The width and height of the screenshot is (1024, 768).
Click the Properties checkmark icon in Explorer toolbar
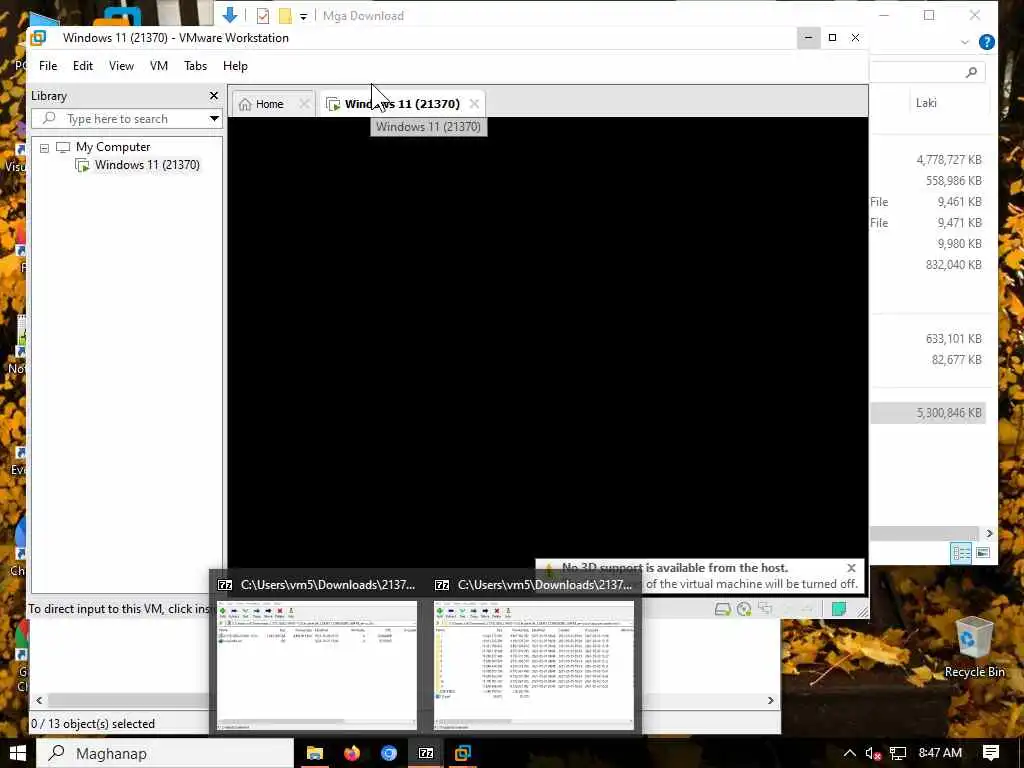(x=263, y=16)
